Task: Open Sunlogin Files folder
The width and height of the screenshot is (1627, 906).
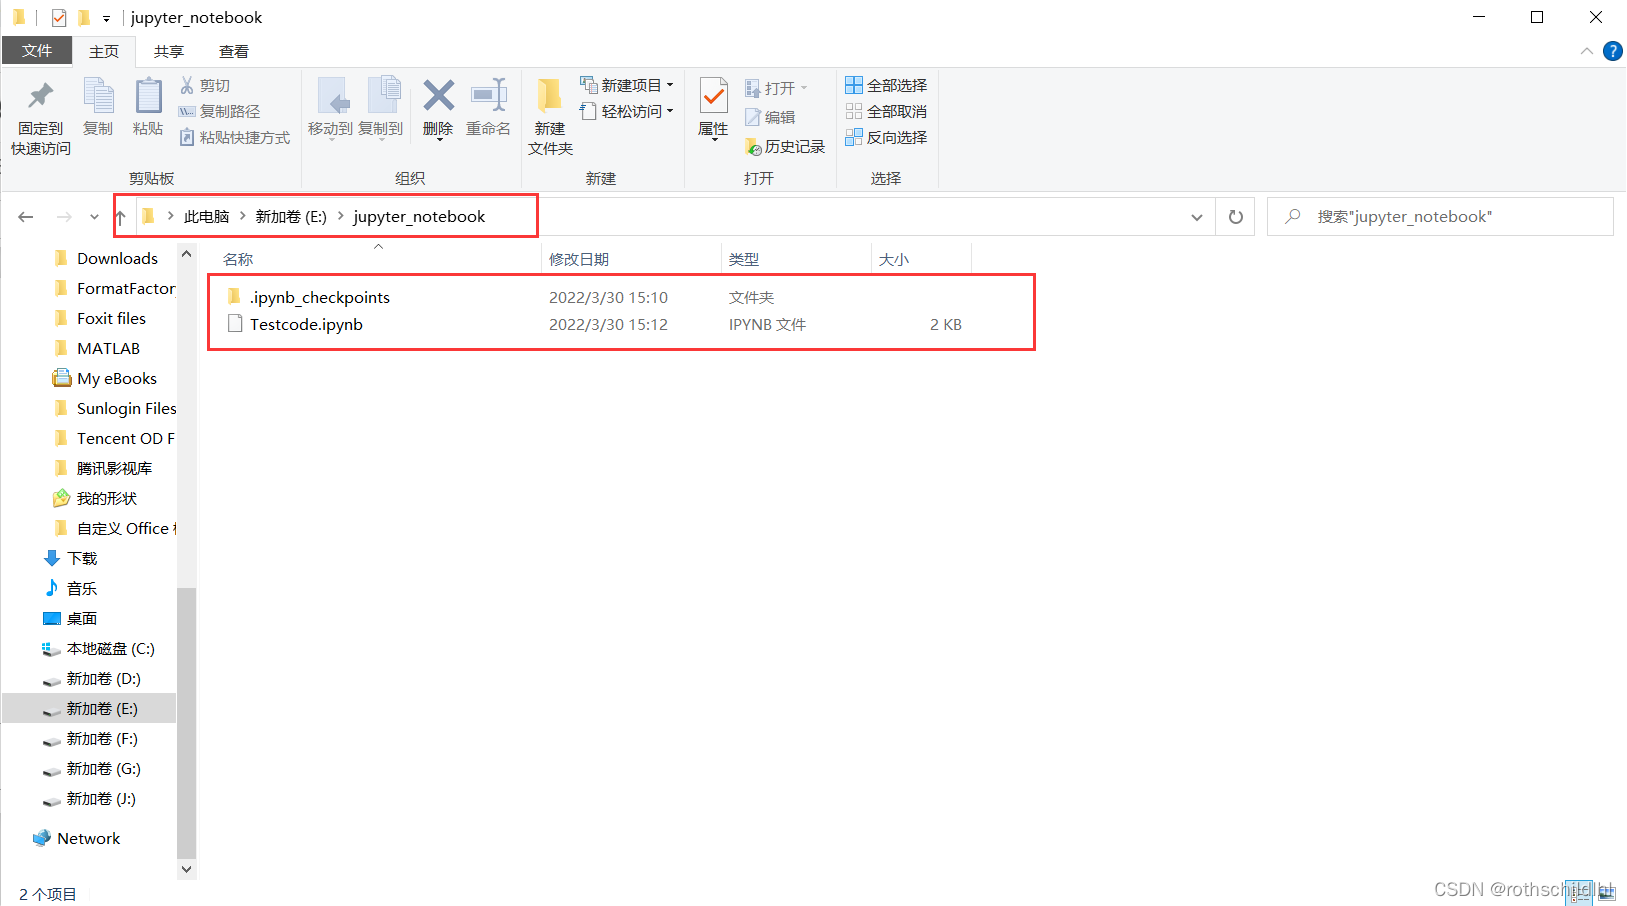Action: click(x=126, y=409)
